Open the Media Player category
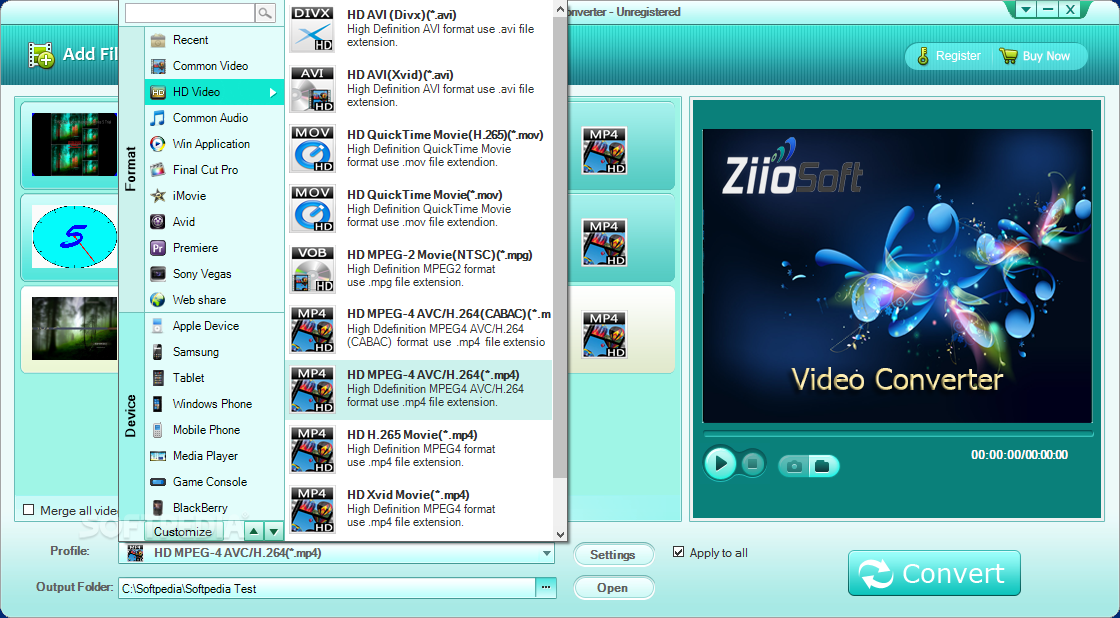Screen dimensions: 1120x618 pos(214,456)
